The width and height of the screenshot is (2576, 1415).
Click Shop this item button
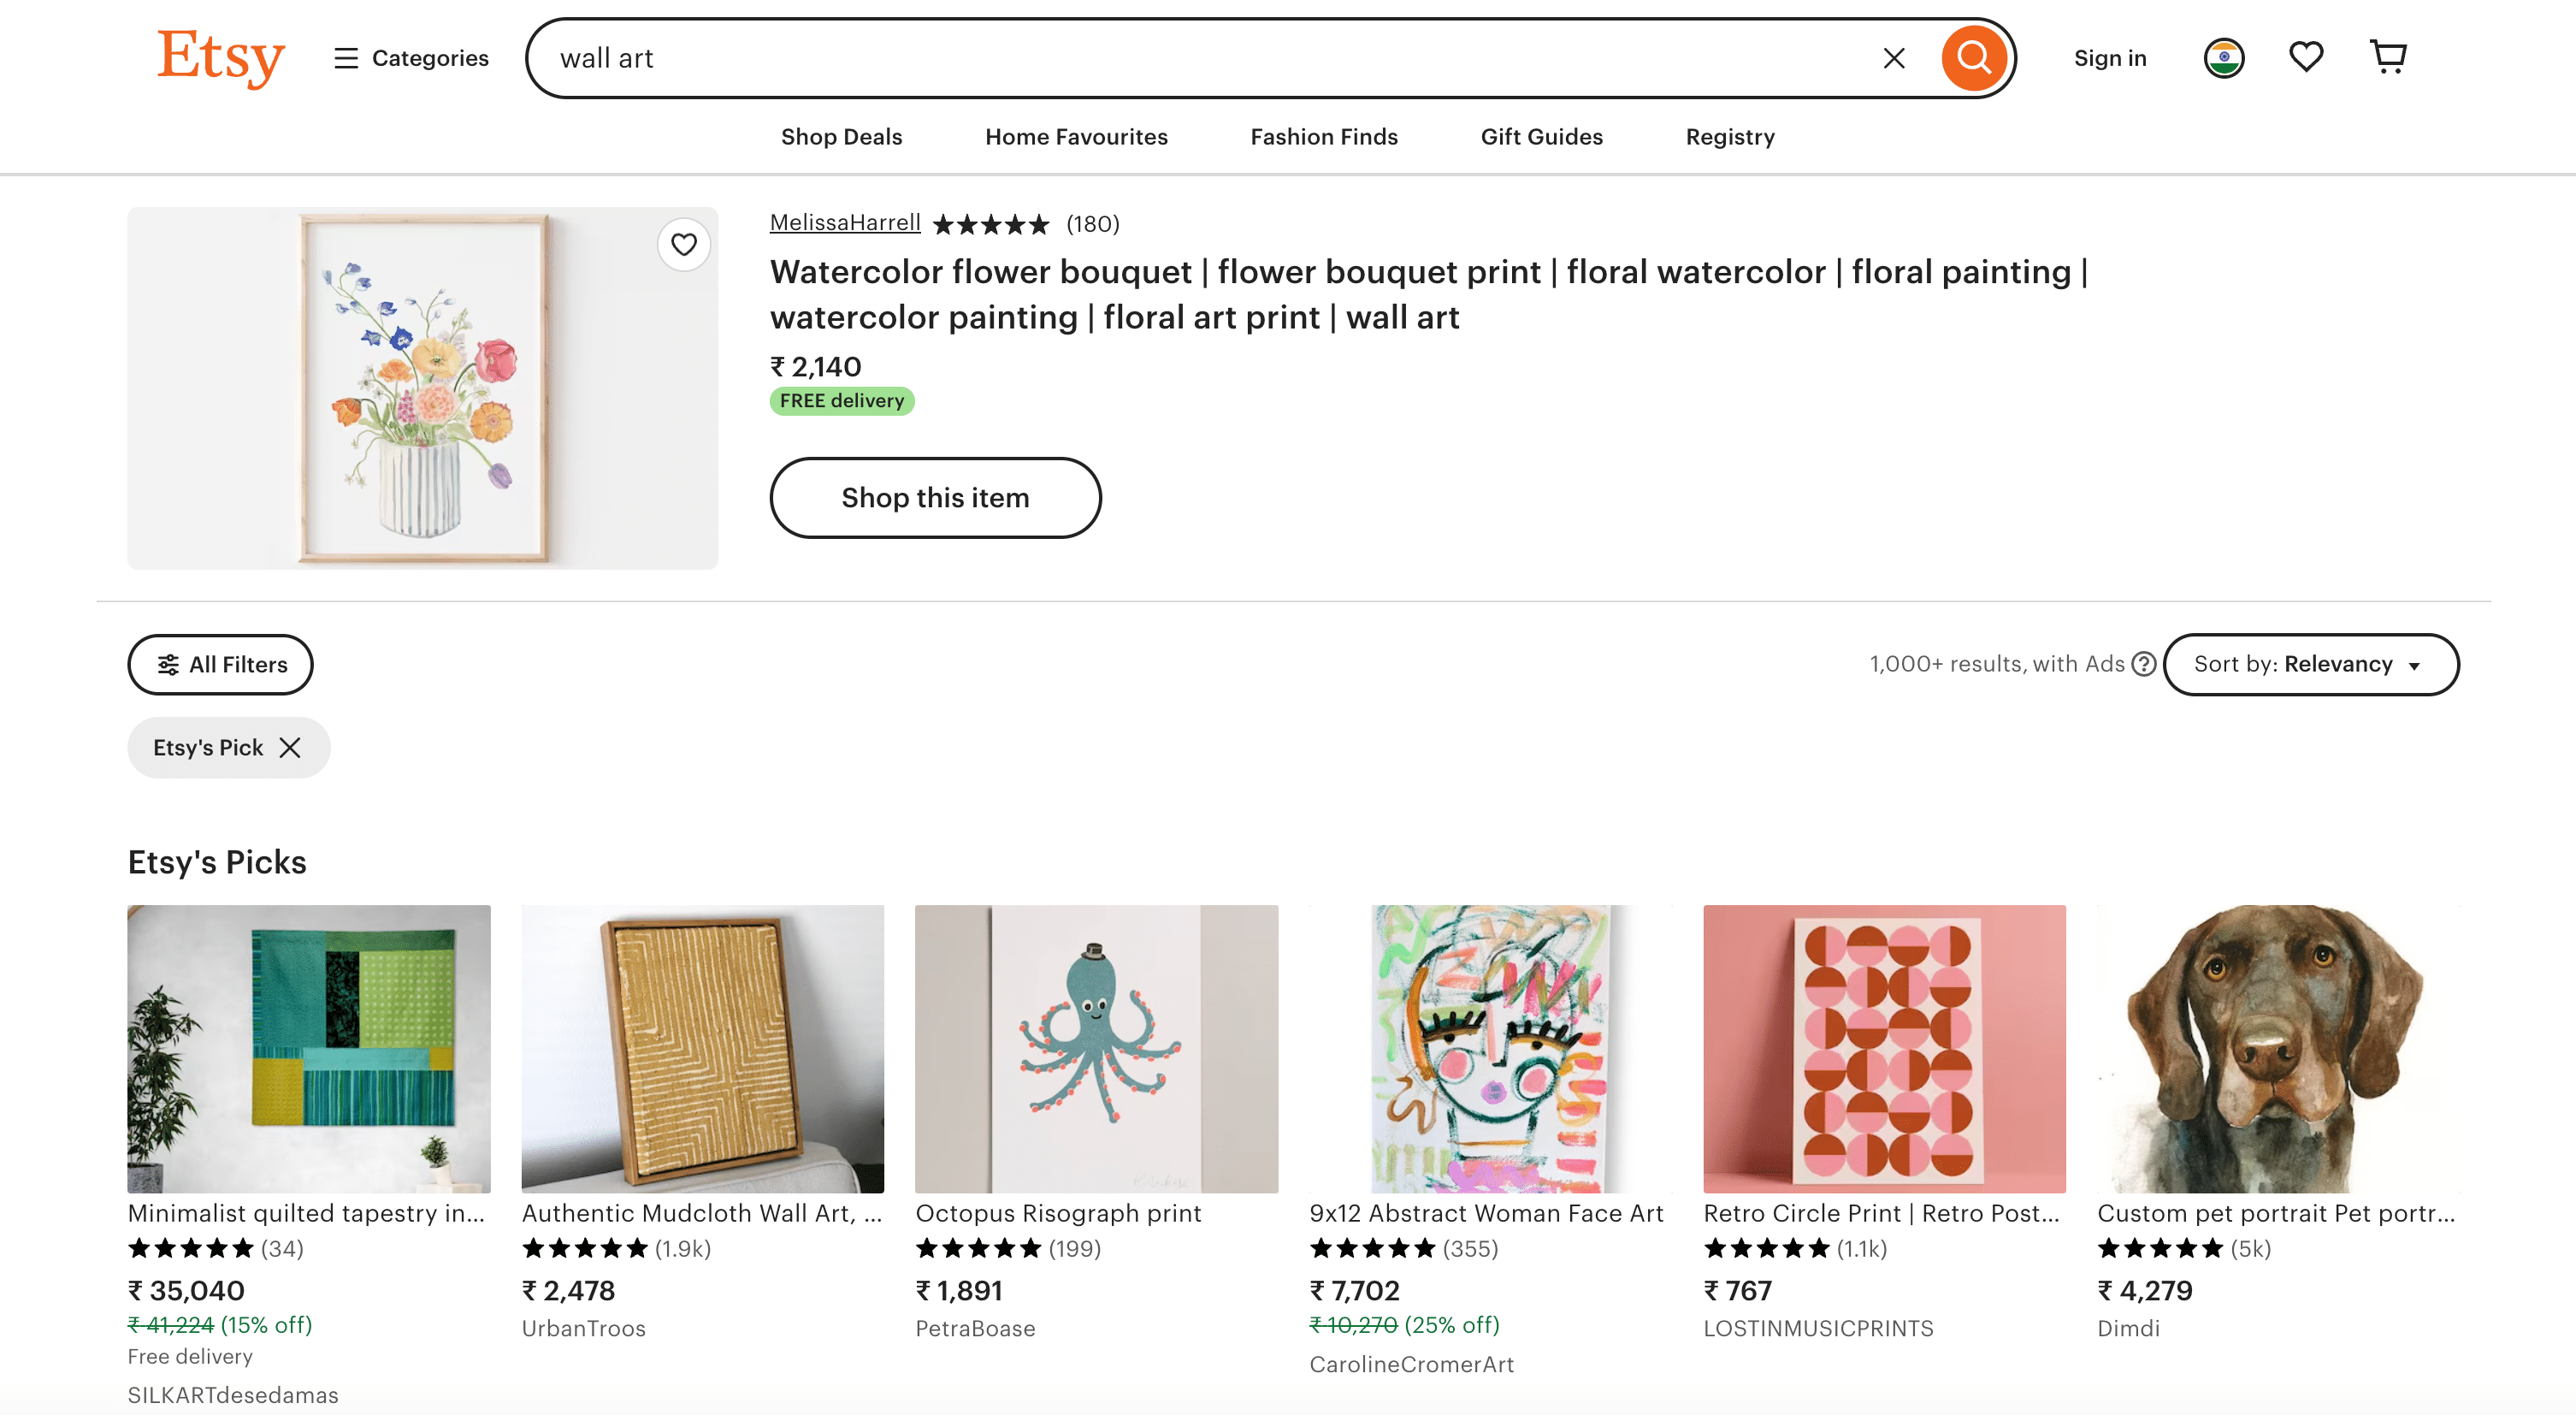click(936, 497)
